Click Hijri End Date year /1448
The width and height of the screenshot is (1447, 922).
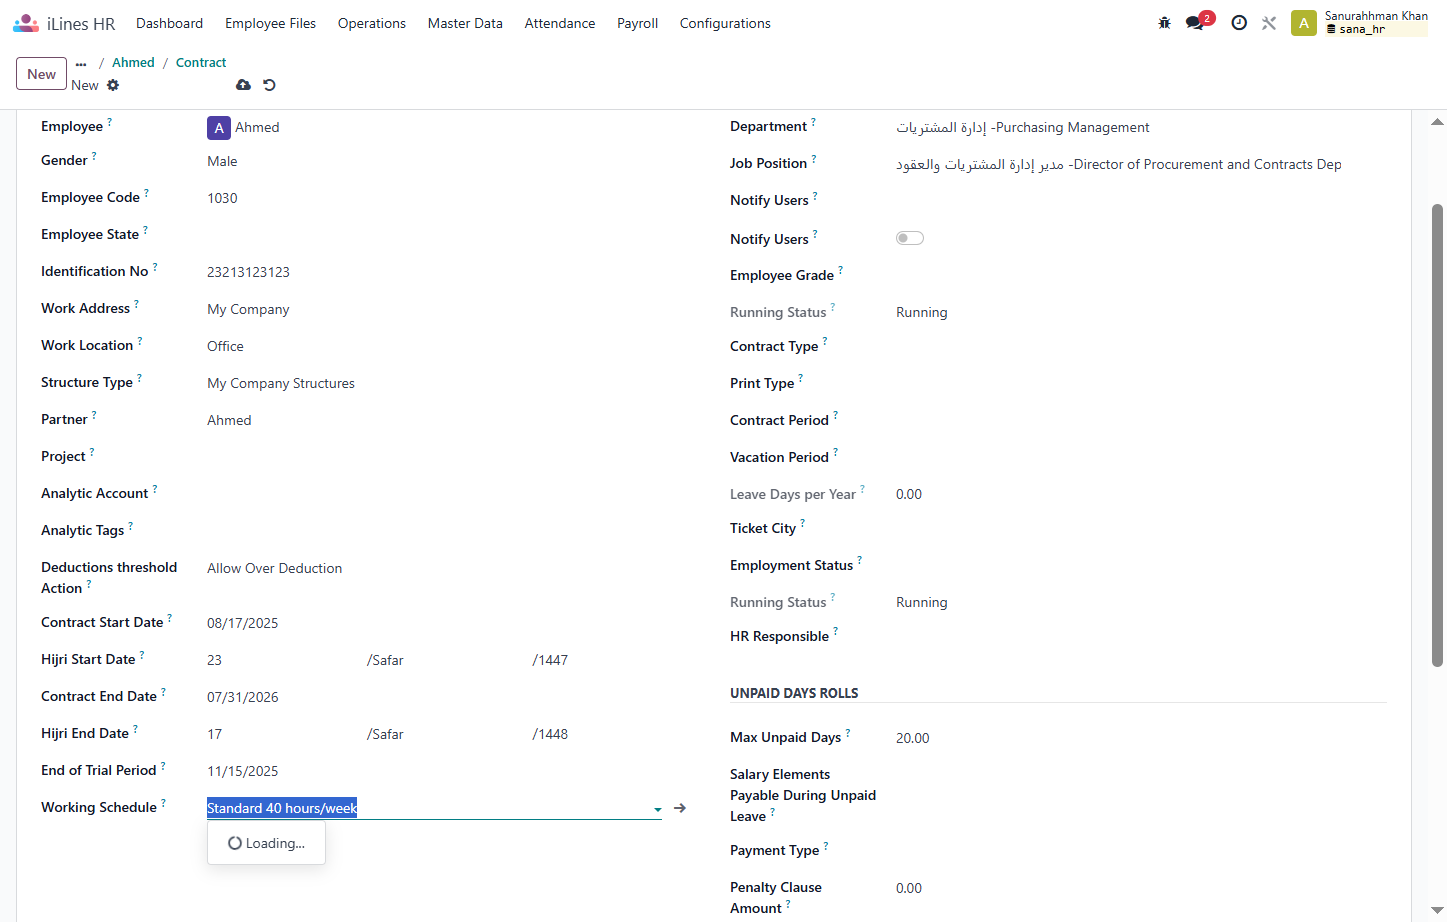pyautogui.click(x=550, y=734)
